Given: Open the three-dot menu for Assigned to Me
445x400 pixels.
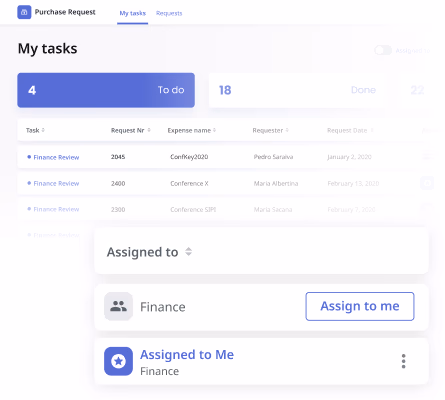Looking at the screenshot, I should pos(403,361).
